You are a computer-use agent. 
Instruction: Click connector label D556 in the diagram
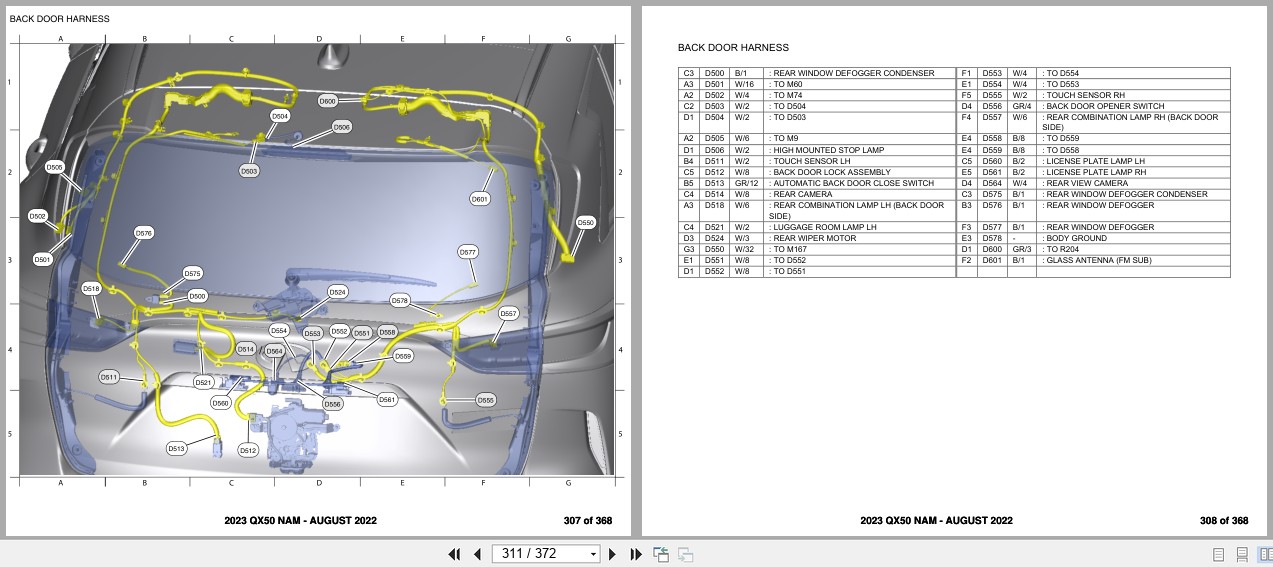coord(332,403)
